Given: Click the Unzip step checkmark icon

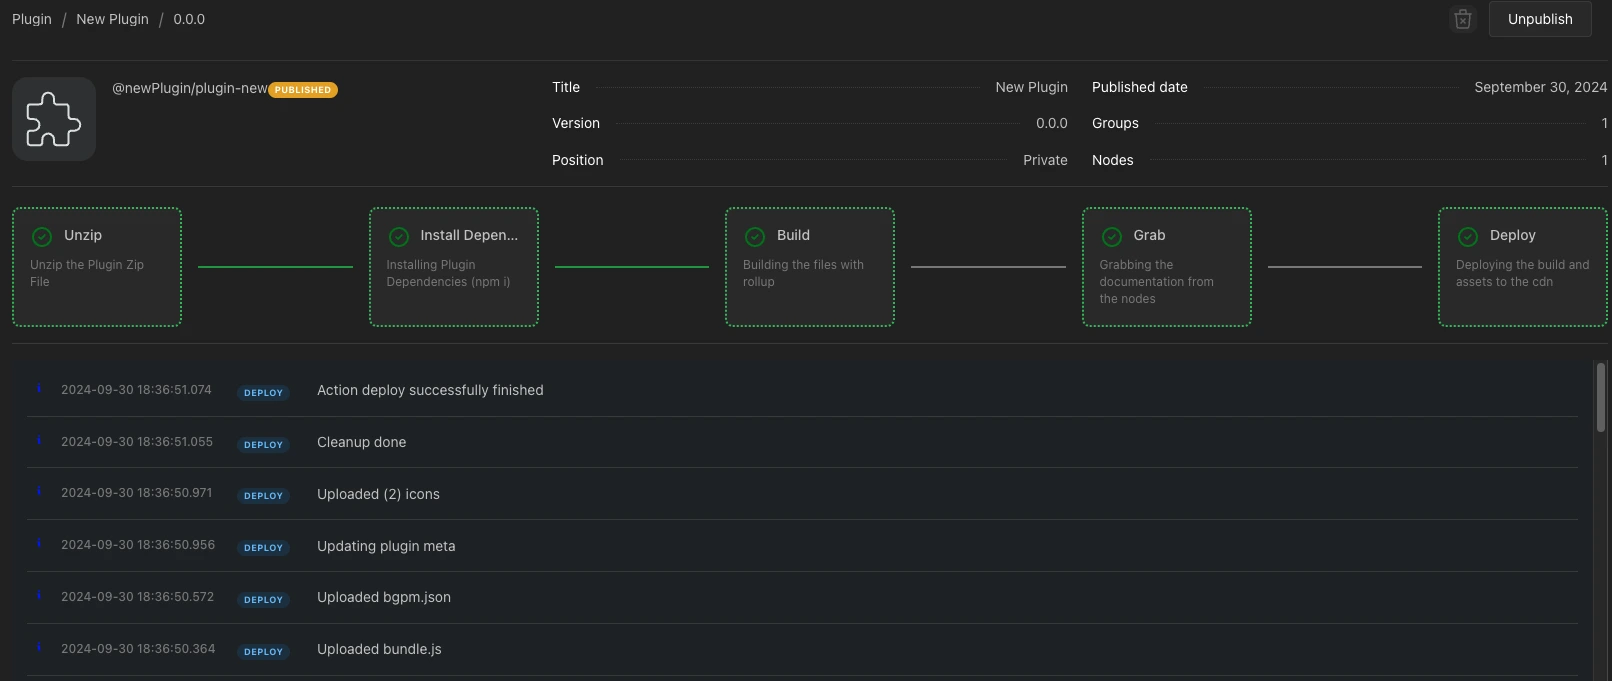Looking at the screenshot, I should (x=42, y=236).
